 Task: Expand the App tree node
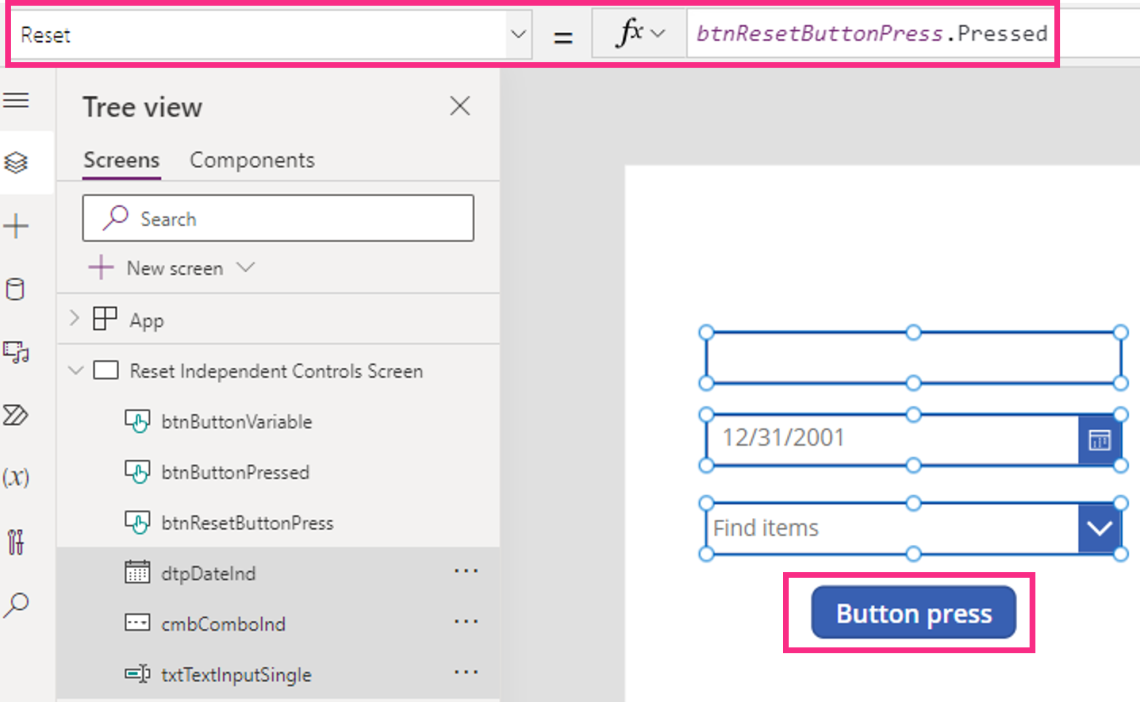[x=74, y=320]
